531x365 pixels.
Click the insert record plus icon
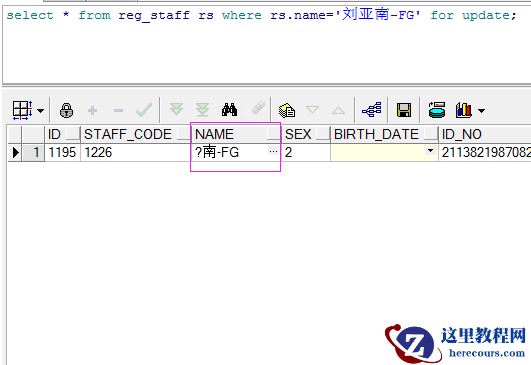pyautogui.click(x=92, y=110)
